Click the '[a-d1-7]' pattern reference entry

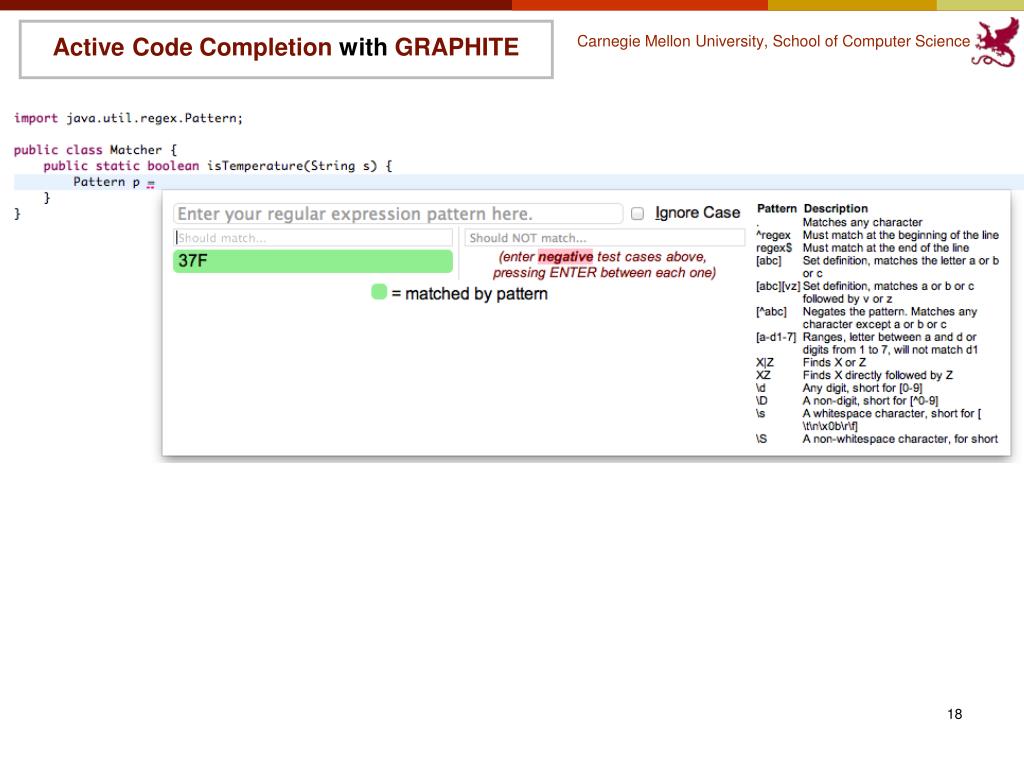click(x=776, y=337)
